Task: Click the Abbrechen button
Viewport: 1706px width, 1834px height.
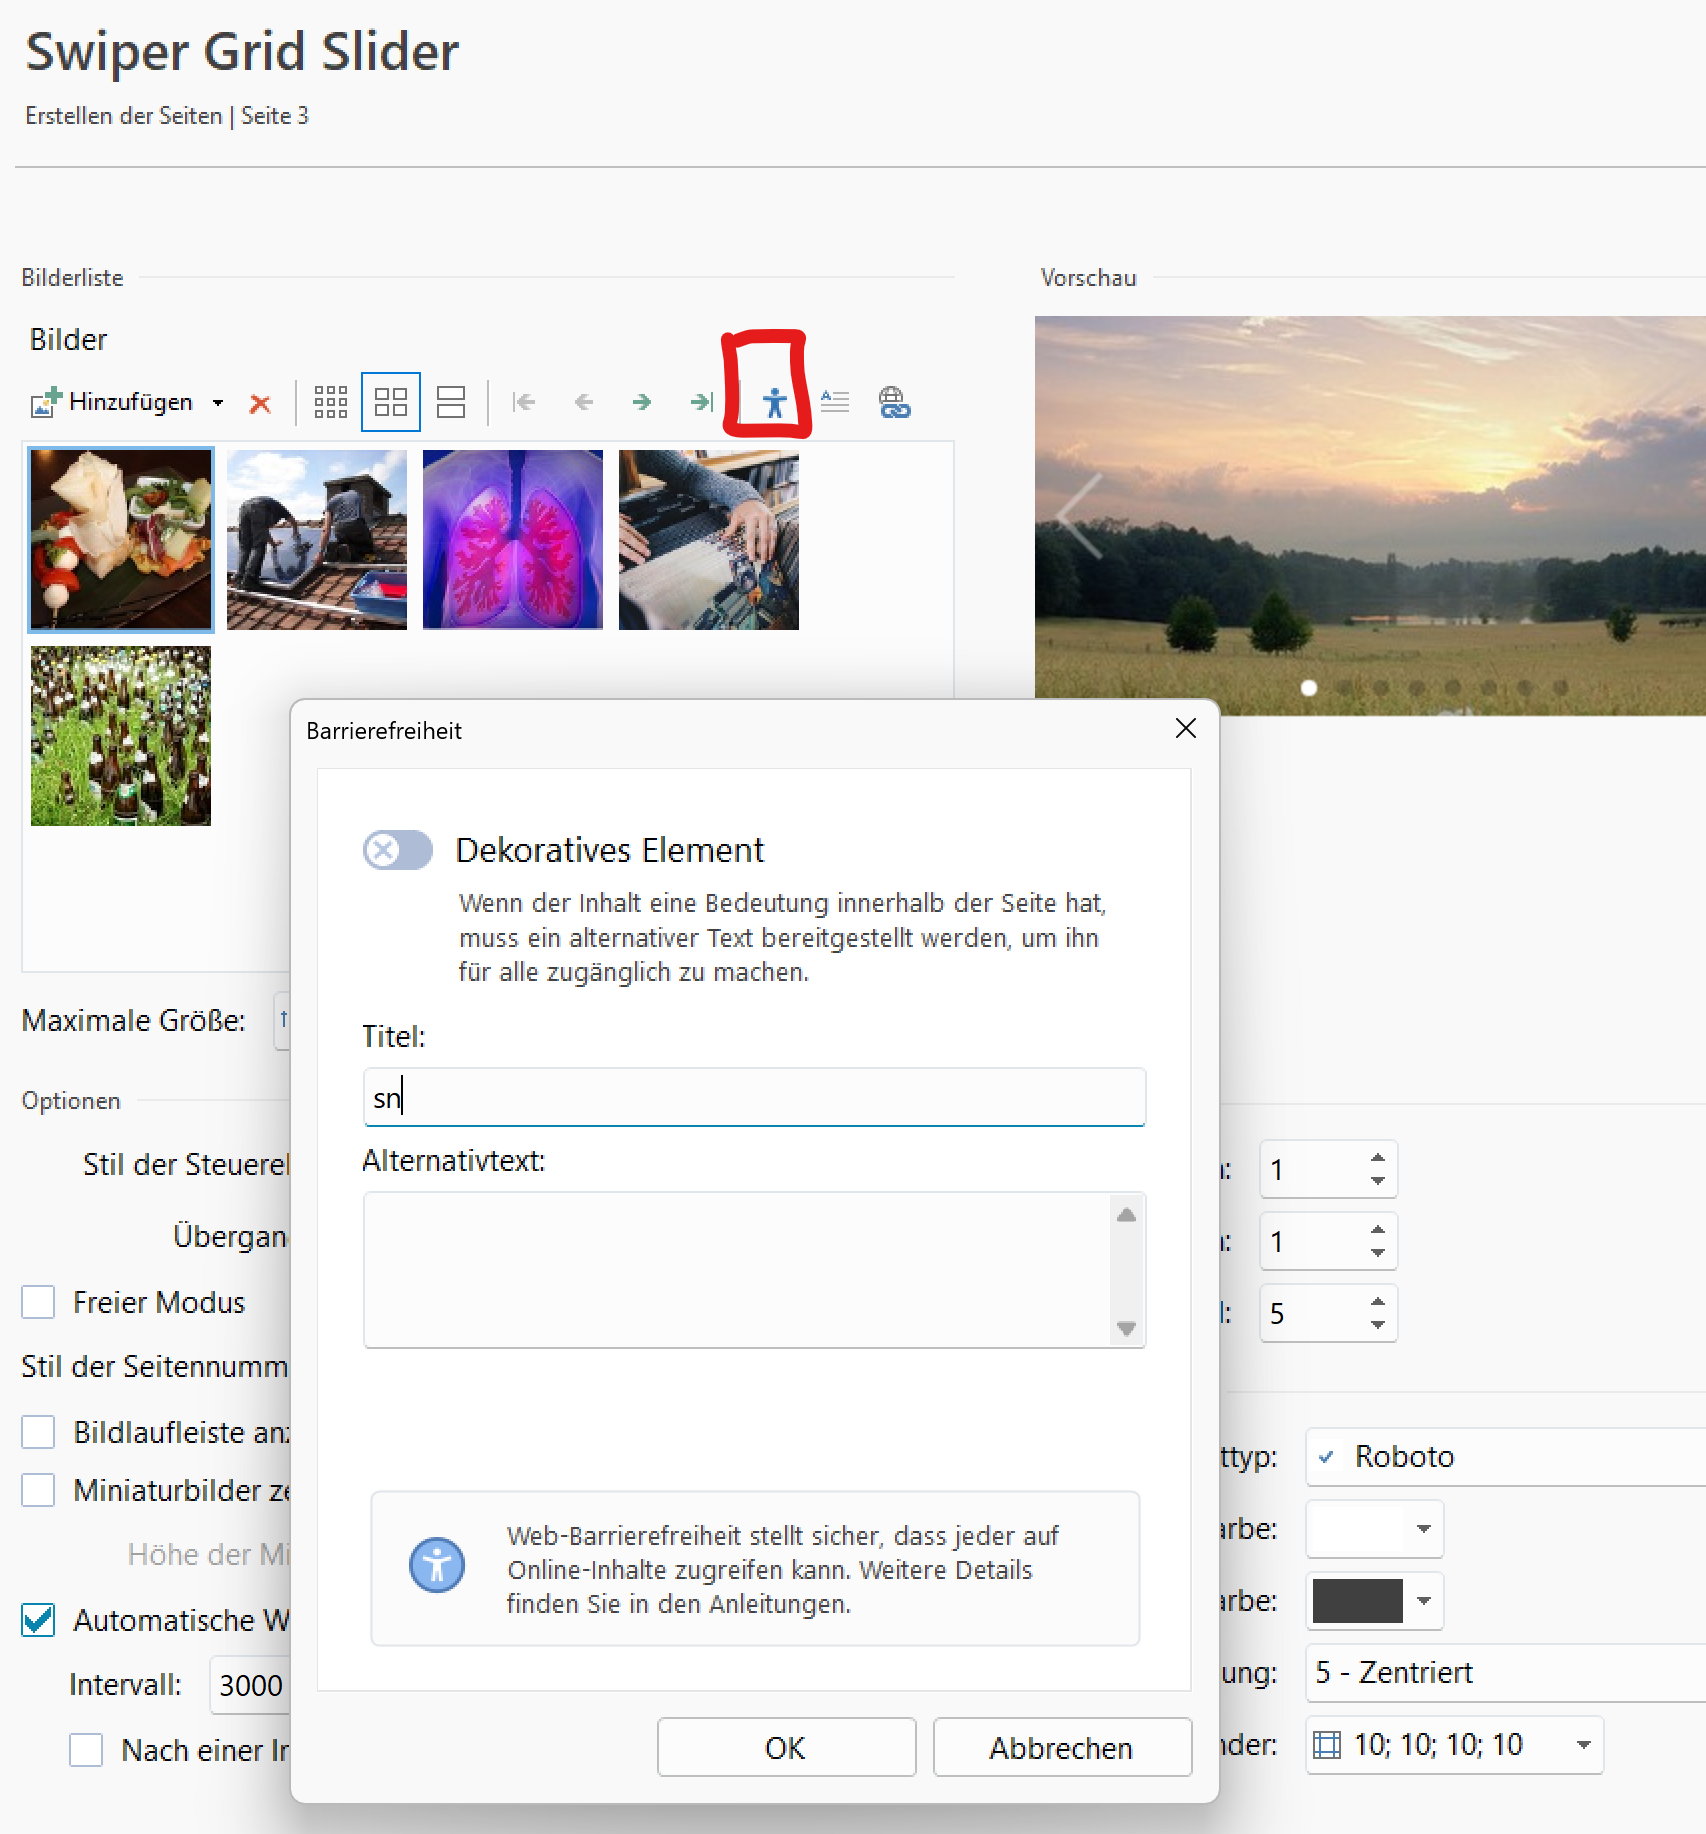Action: click(x=1061, y=1747)
